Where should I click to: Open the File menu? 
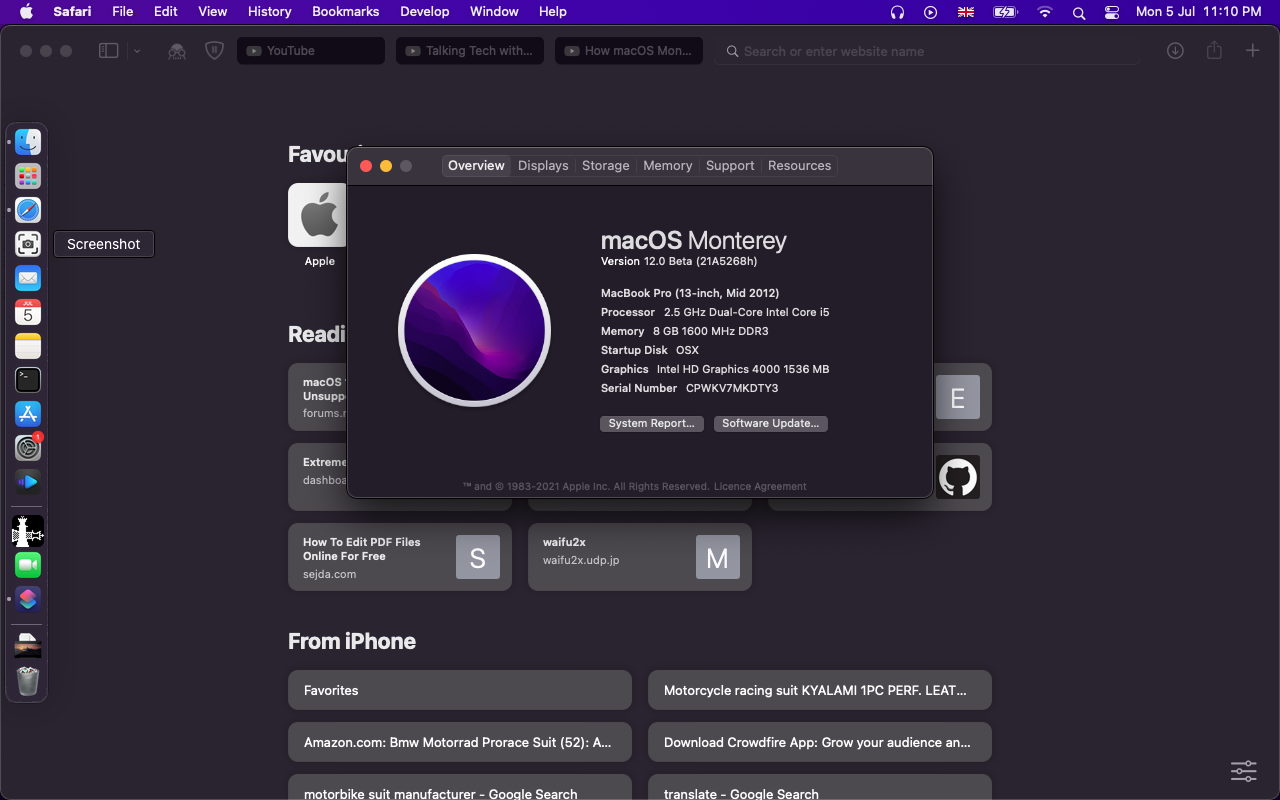pos(123,12)
